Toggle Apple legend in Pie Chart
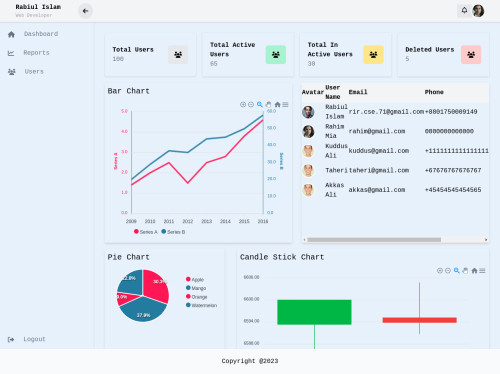Viewport: 500px width, 374px height. coord(195,279)
